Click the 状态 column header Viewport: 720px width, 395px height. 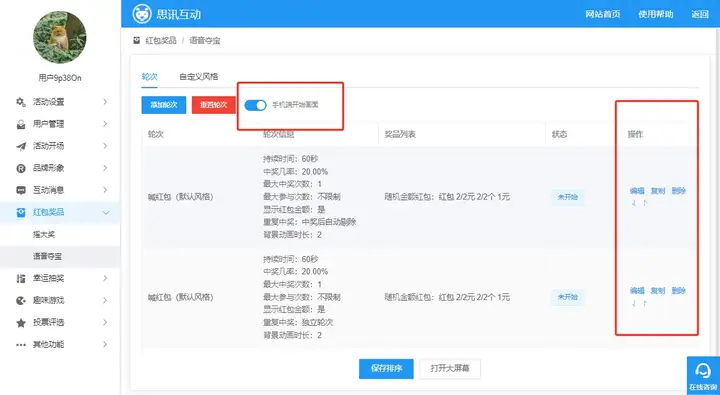559,134
